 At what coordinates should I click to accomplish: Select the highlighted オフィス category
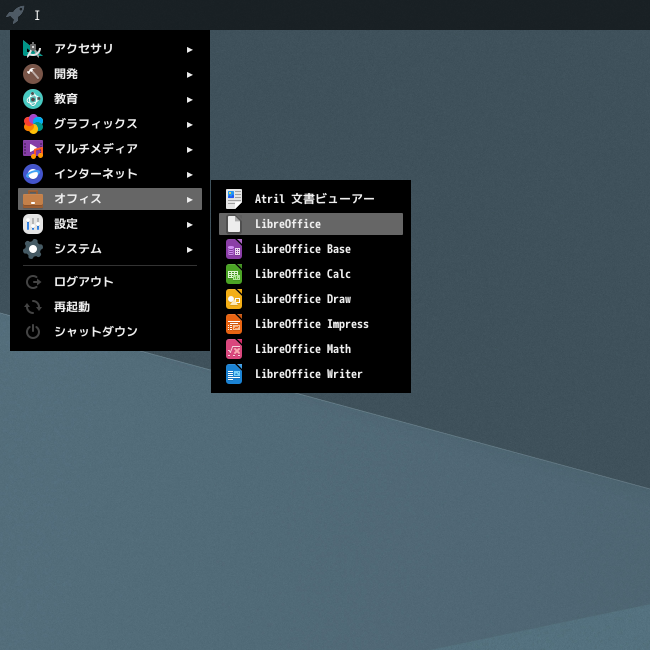coord(110,199)
